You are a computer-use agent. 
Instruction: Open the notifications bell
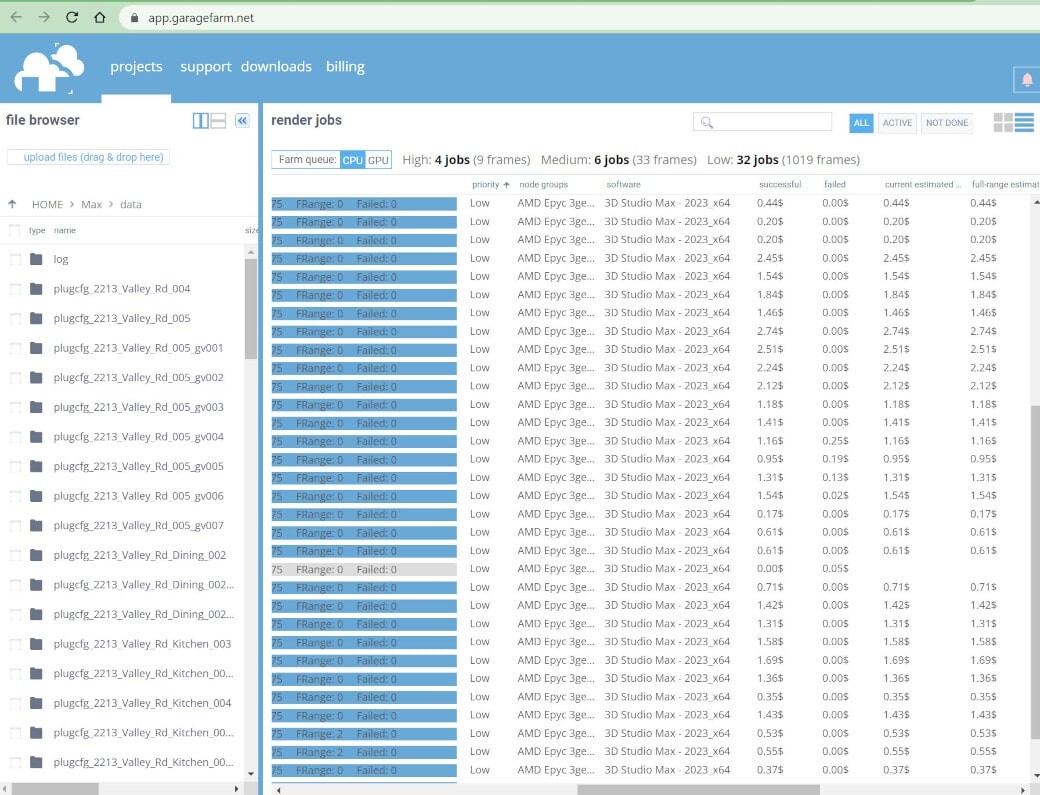[1026, 79]
